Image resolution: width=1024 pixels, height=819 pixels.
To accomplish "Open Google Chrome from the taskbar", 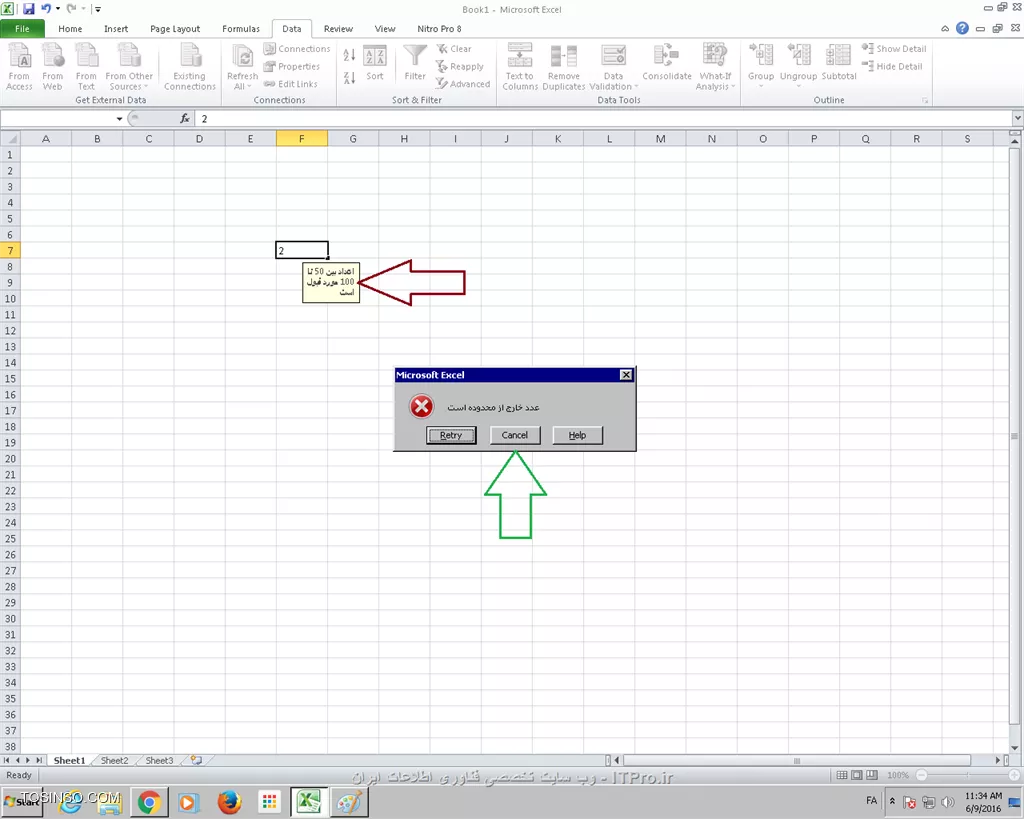I will click(149, 802).
